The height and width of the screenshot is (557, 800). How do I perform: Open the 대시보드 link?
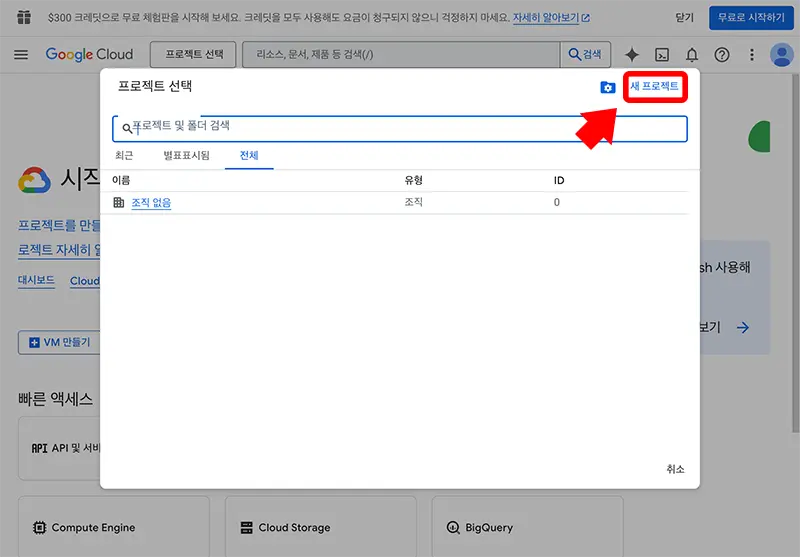36,281
